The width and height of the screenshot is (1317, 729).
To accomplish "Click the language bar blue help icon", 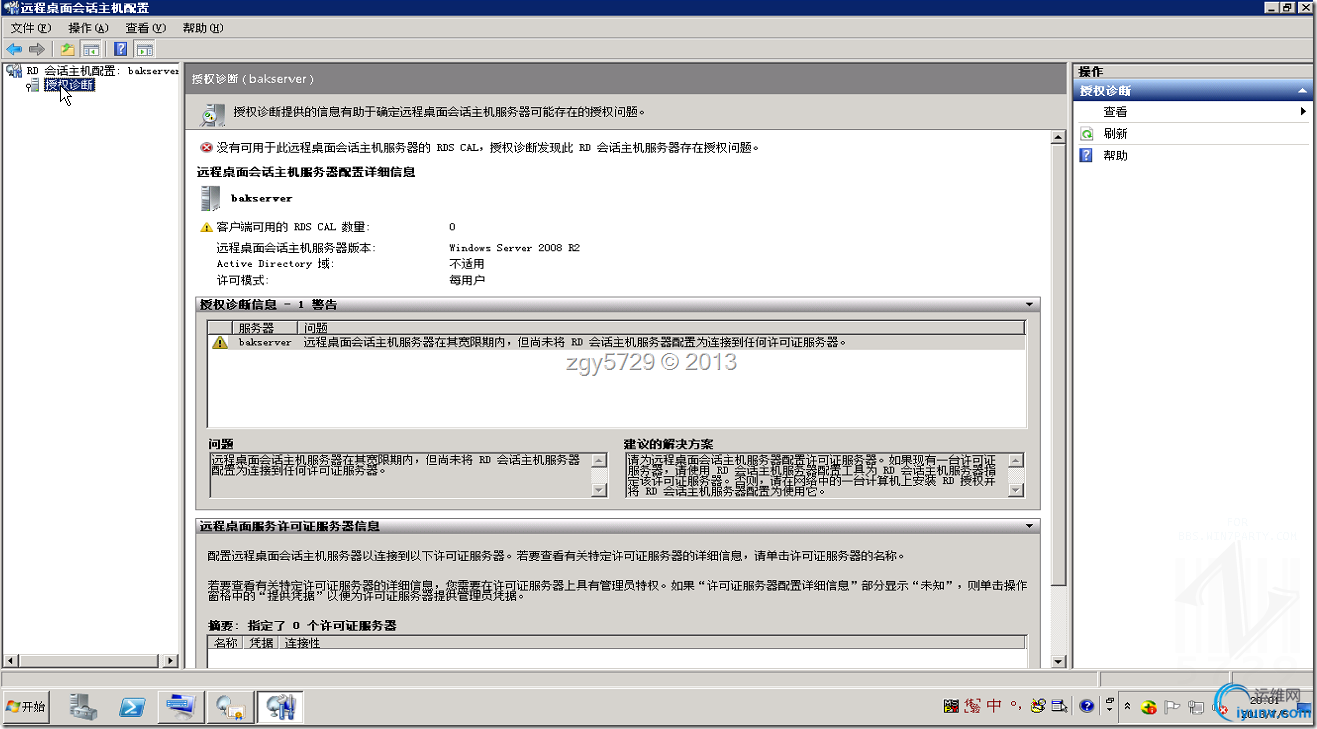I will [x=1087, y=706].
